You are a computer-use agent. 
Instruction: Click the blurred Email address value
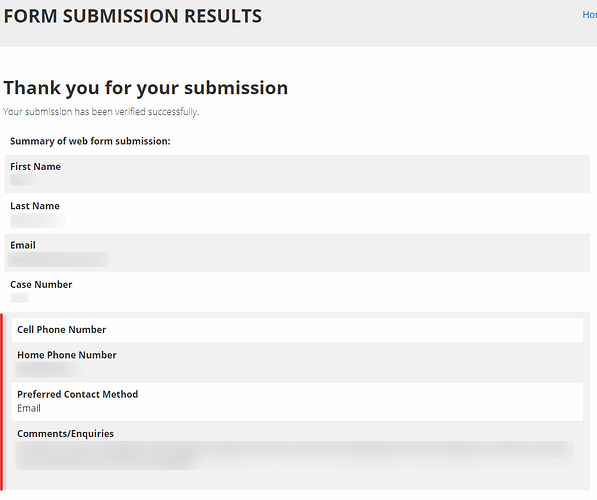pos(58,260)
